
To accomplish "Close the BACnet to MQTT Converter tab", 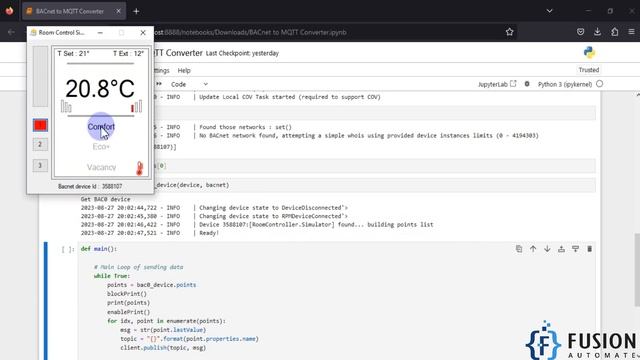I will tap(118, 11).
